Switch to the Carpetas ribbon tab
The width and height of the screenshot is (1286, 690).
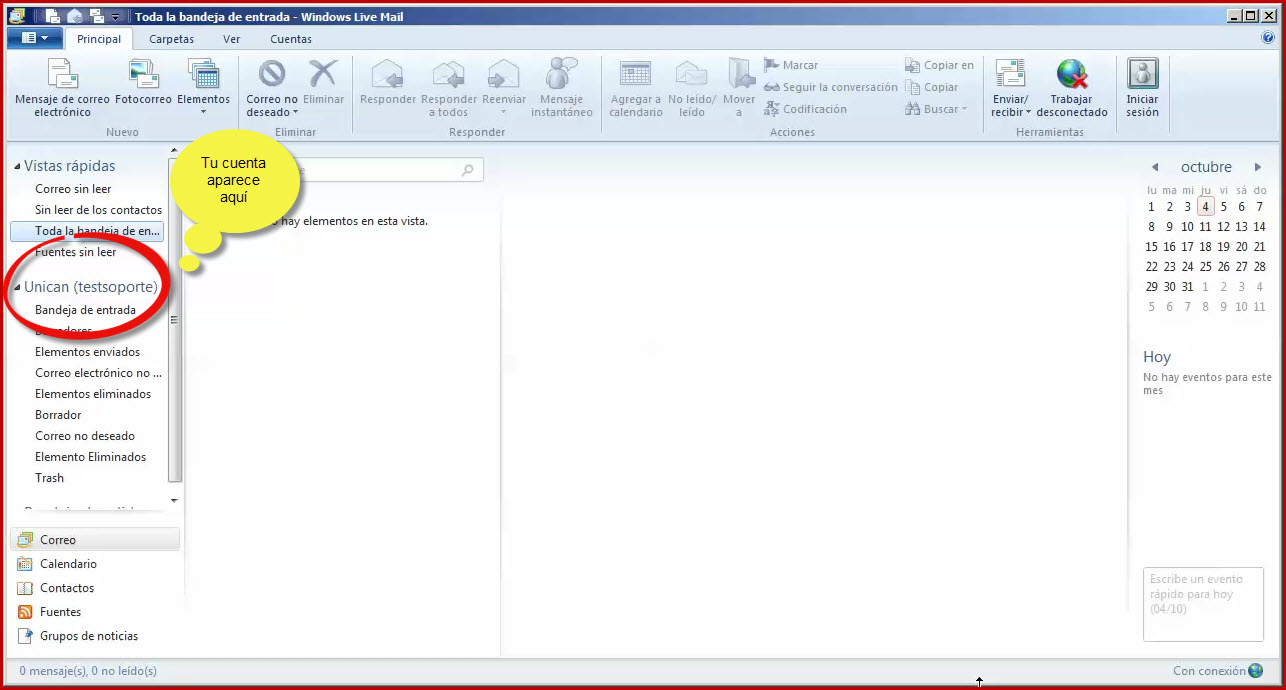click(x=172, y=39)
